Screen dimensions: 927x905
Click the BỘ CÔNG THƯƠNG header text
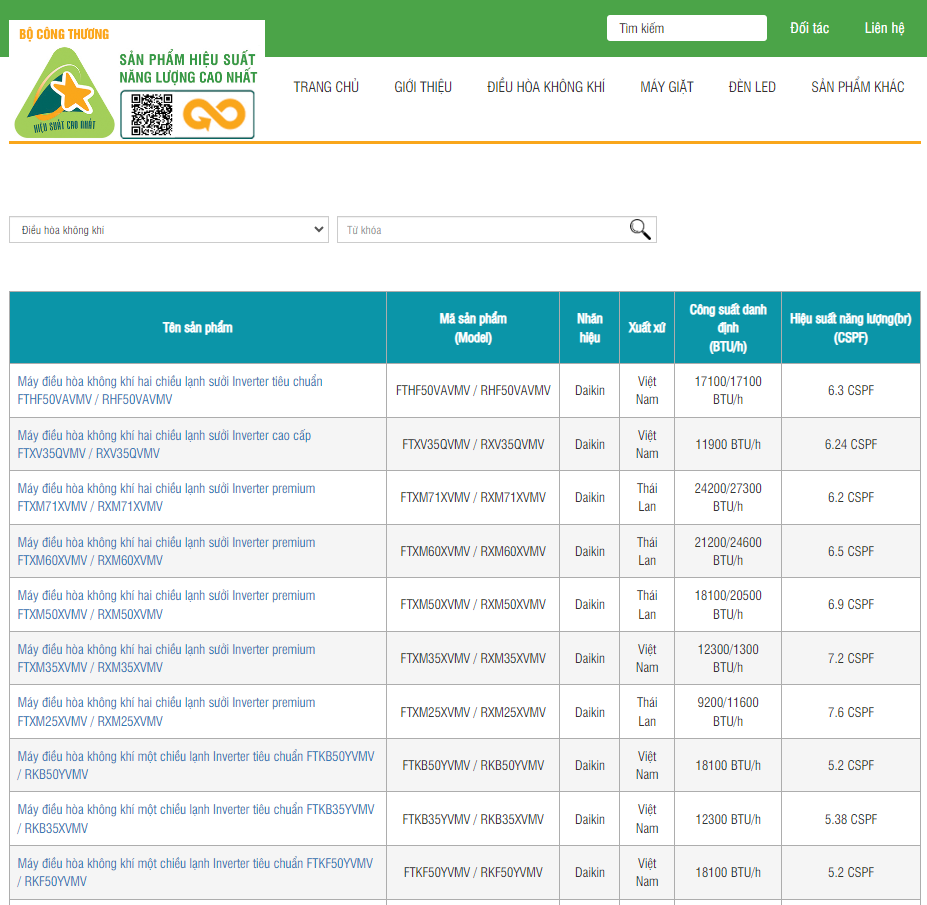(64, 34)
